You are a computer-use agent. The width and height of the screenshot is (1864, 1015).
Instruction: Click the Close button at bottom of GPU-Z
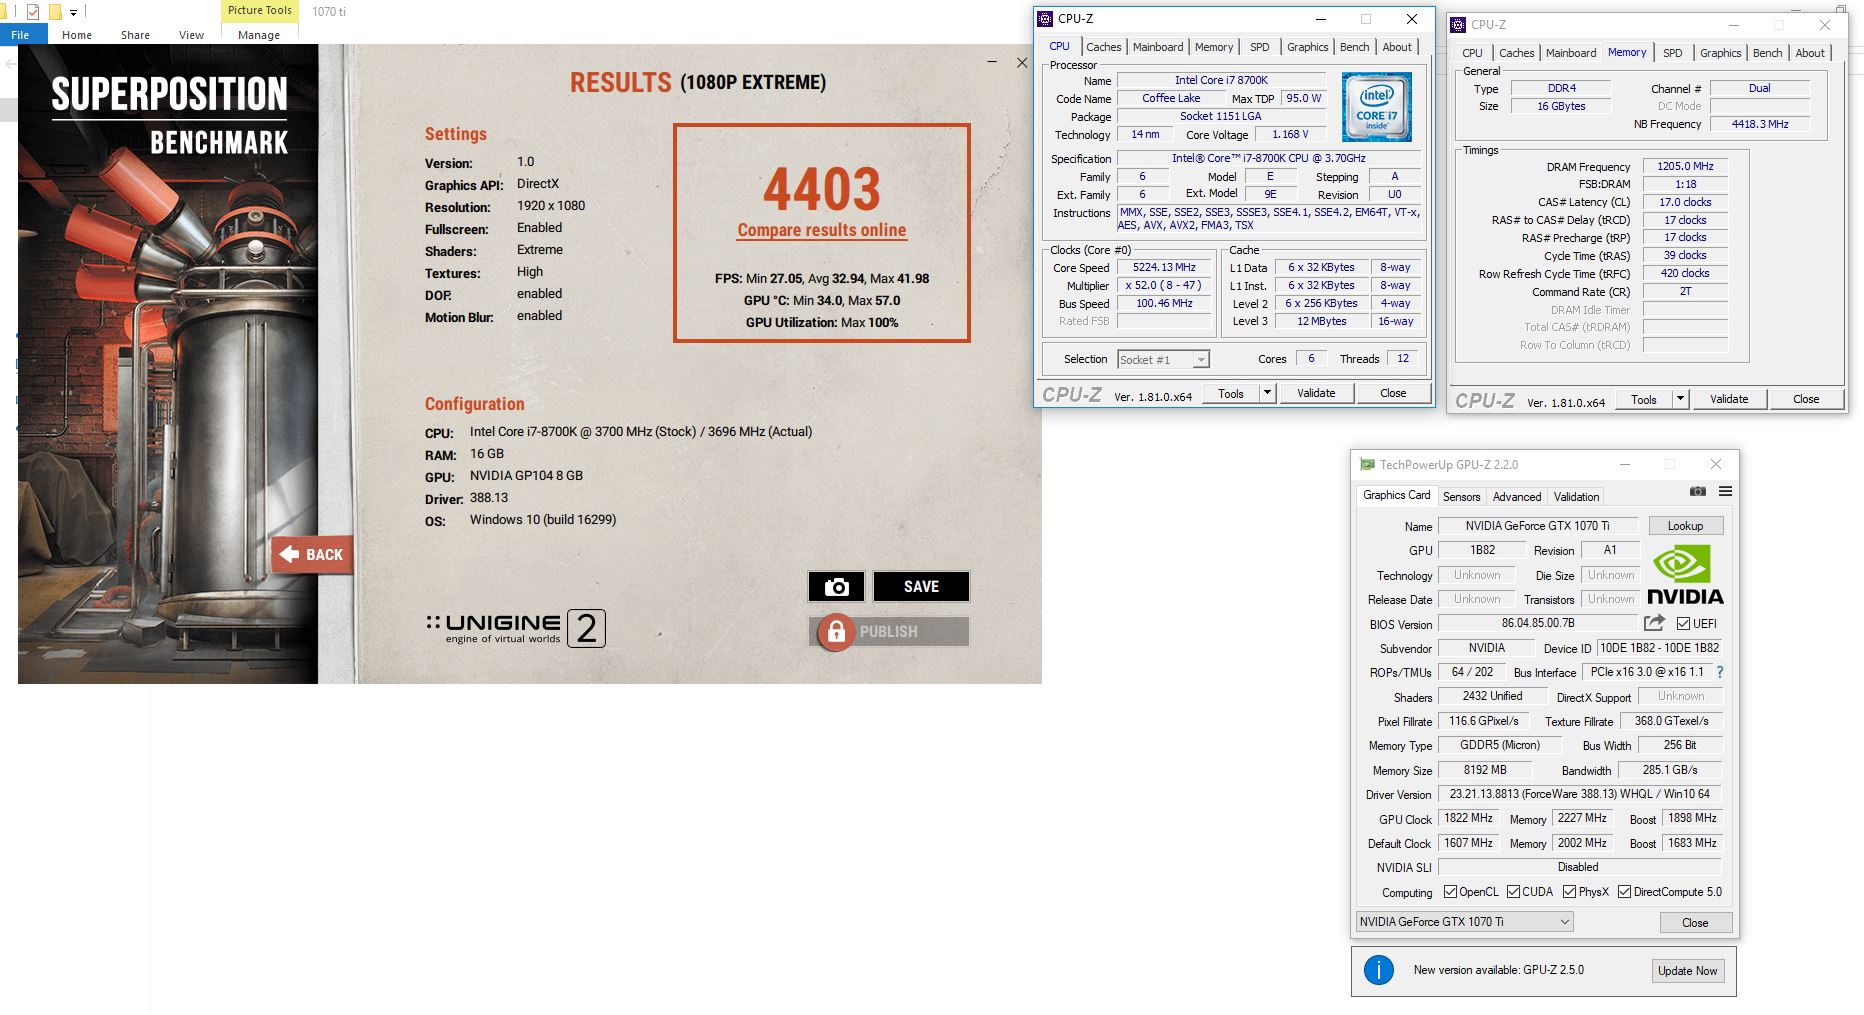click(x=1695, y=923)
